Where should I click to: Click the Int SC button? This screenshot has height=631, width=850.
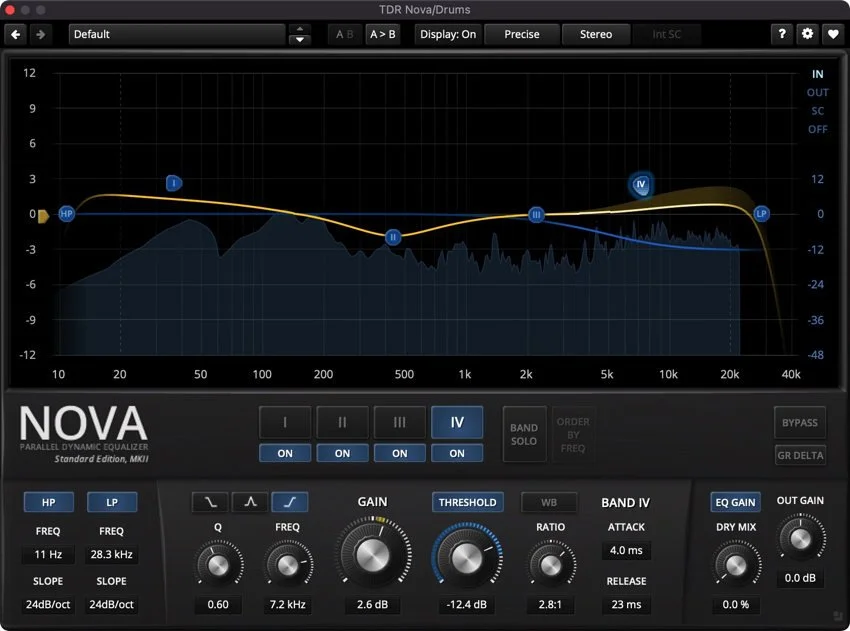point(666,34)
